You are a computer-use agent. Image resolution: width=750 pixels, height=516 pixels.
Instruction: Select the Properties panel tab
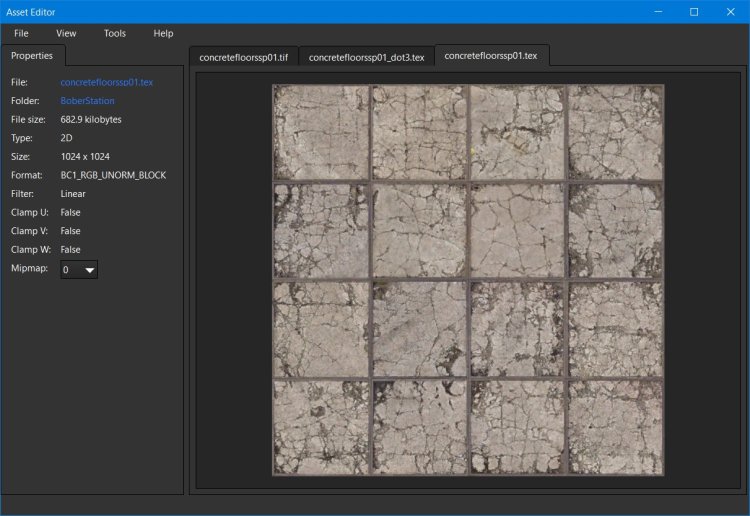point(32,56)
